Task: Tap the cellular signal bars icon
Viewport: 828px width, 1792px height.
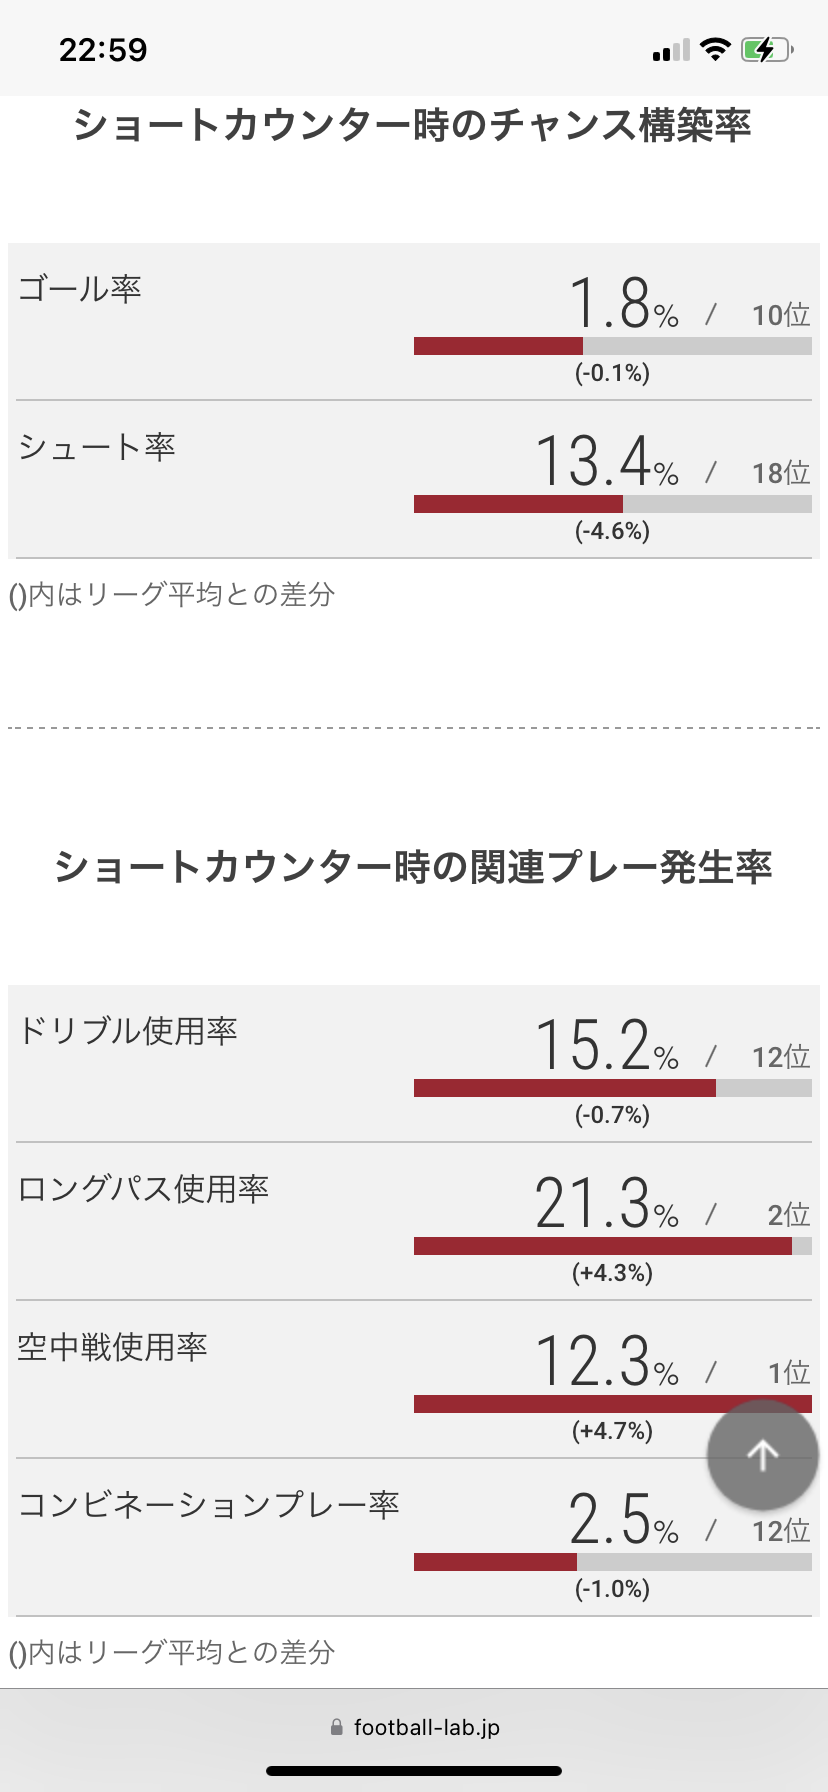Action: [671, 51]
